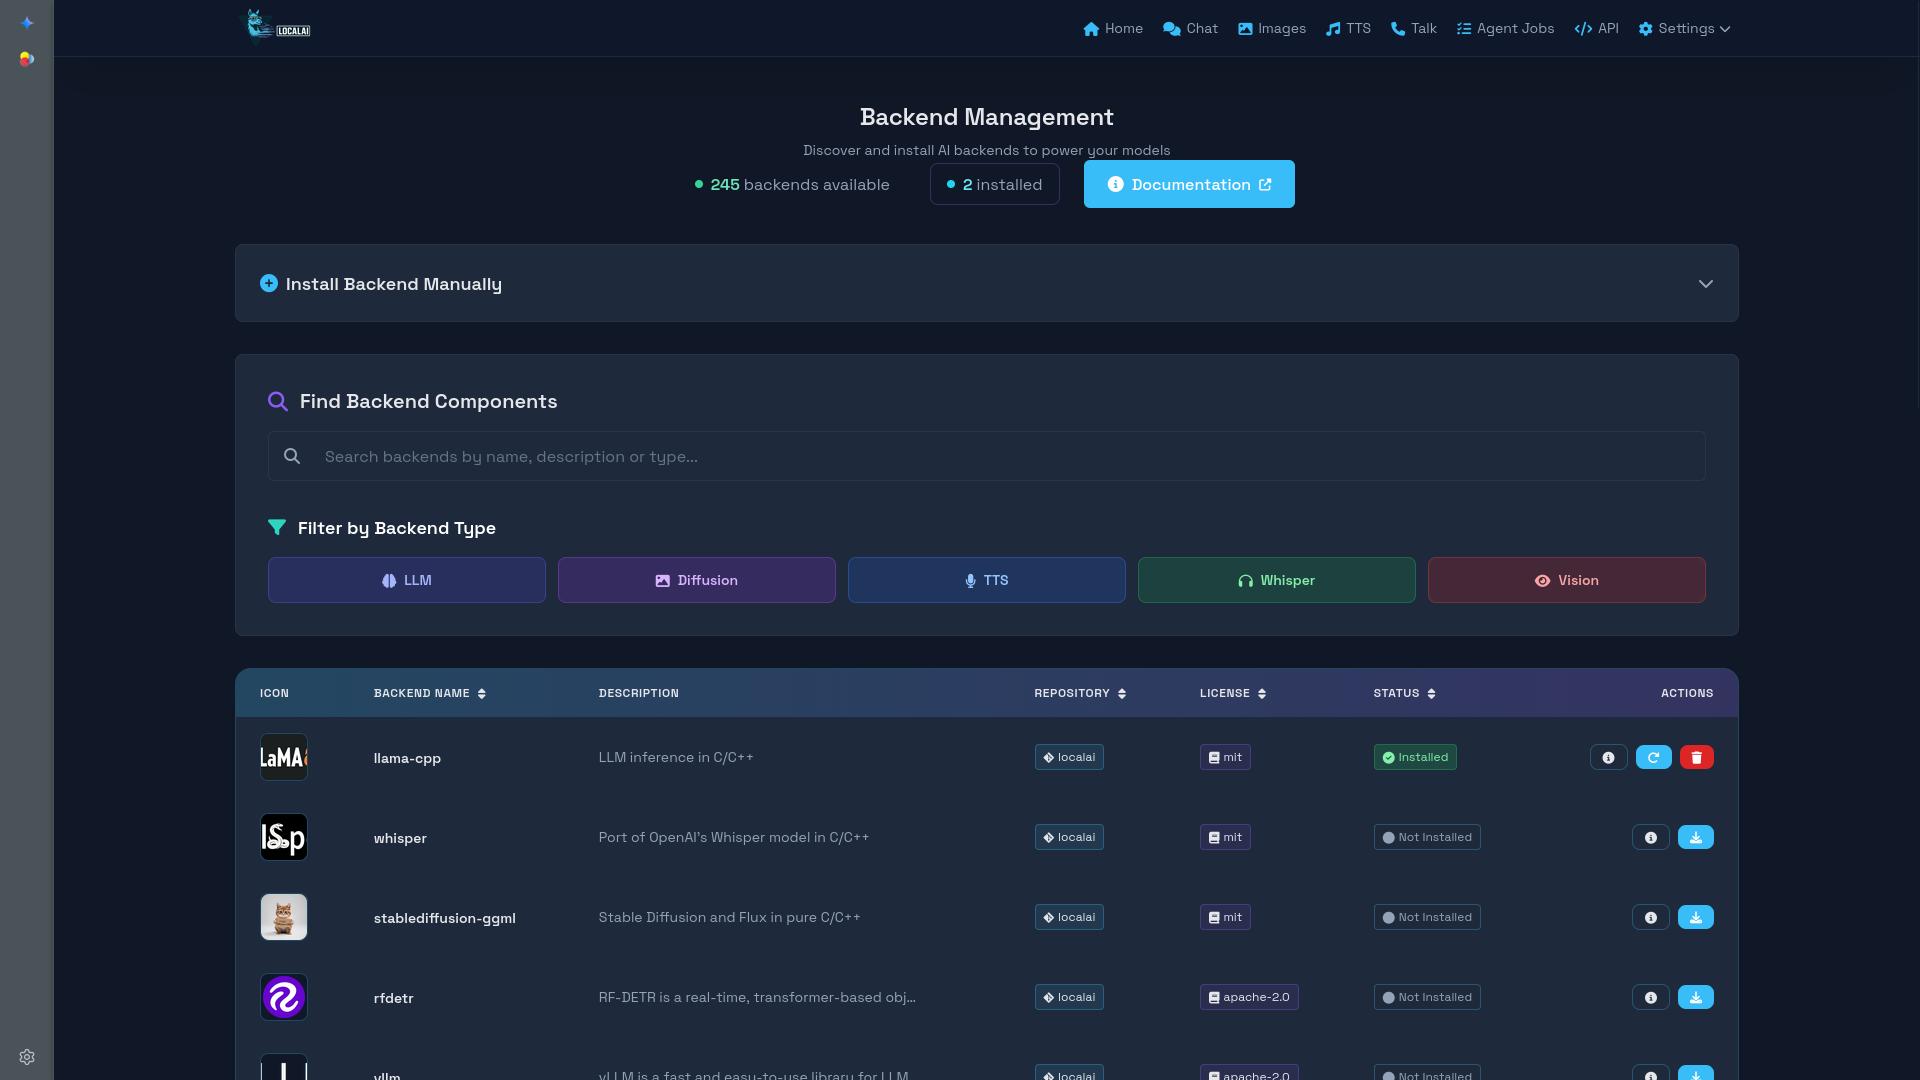The width and height of the screenshot is (1920, 1080).
Task: Click the rfdetr backend name
Action: [x=394, y=998]
